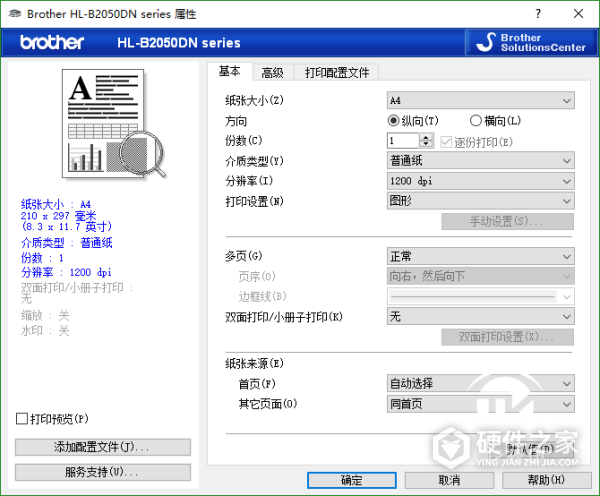Screen dimensions: 600x496
Task: Expand the 多页 正常 dropdown
Action: 481,256
